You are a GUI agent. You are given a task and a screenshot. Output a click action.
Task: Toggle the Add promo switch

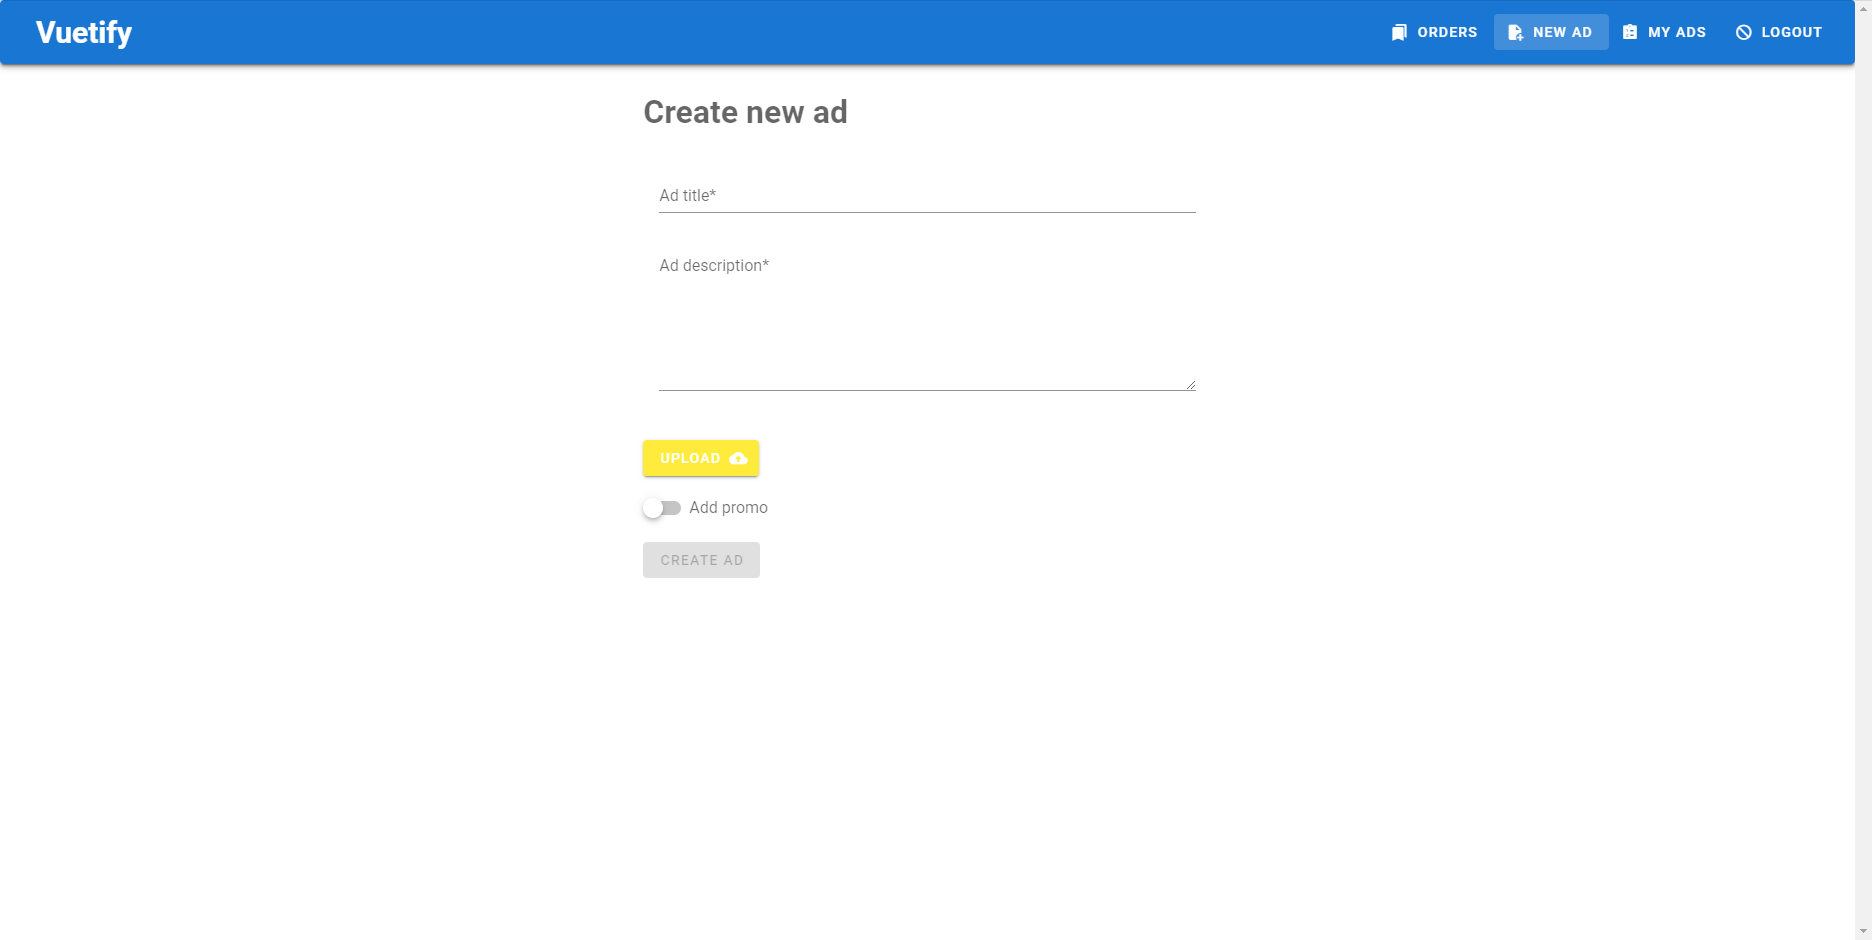(x=662, y=508)
